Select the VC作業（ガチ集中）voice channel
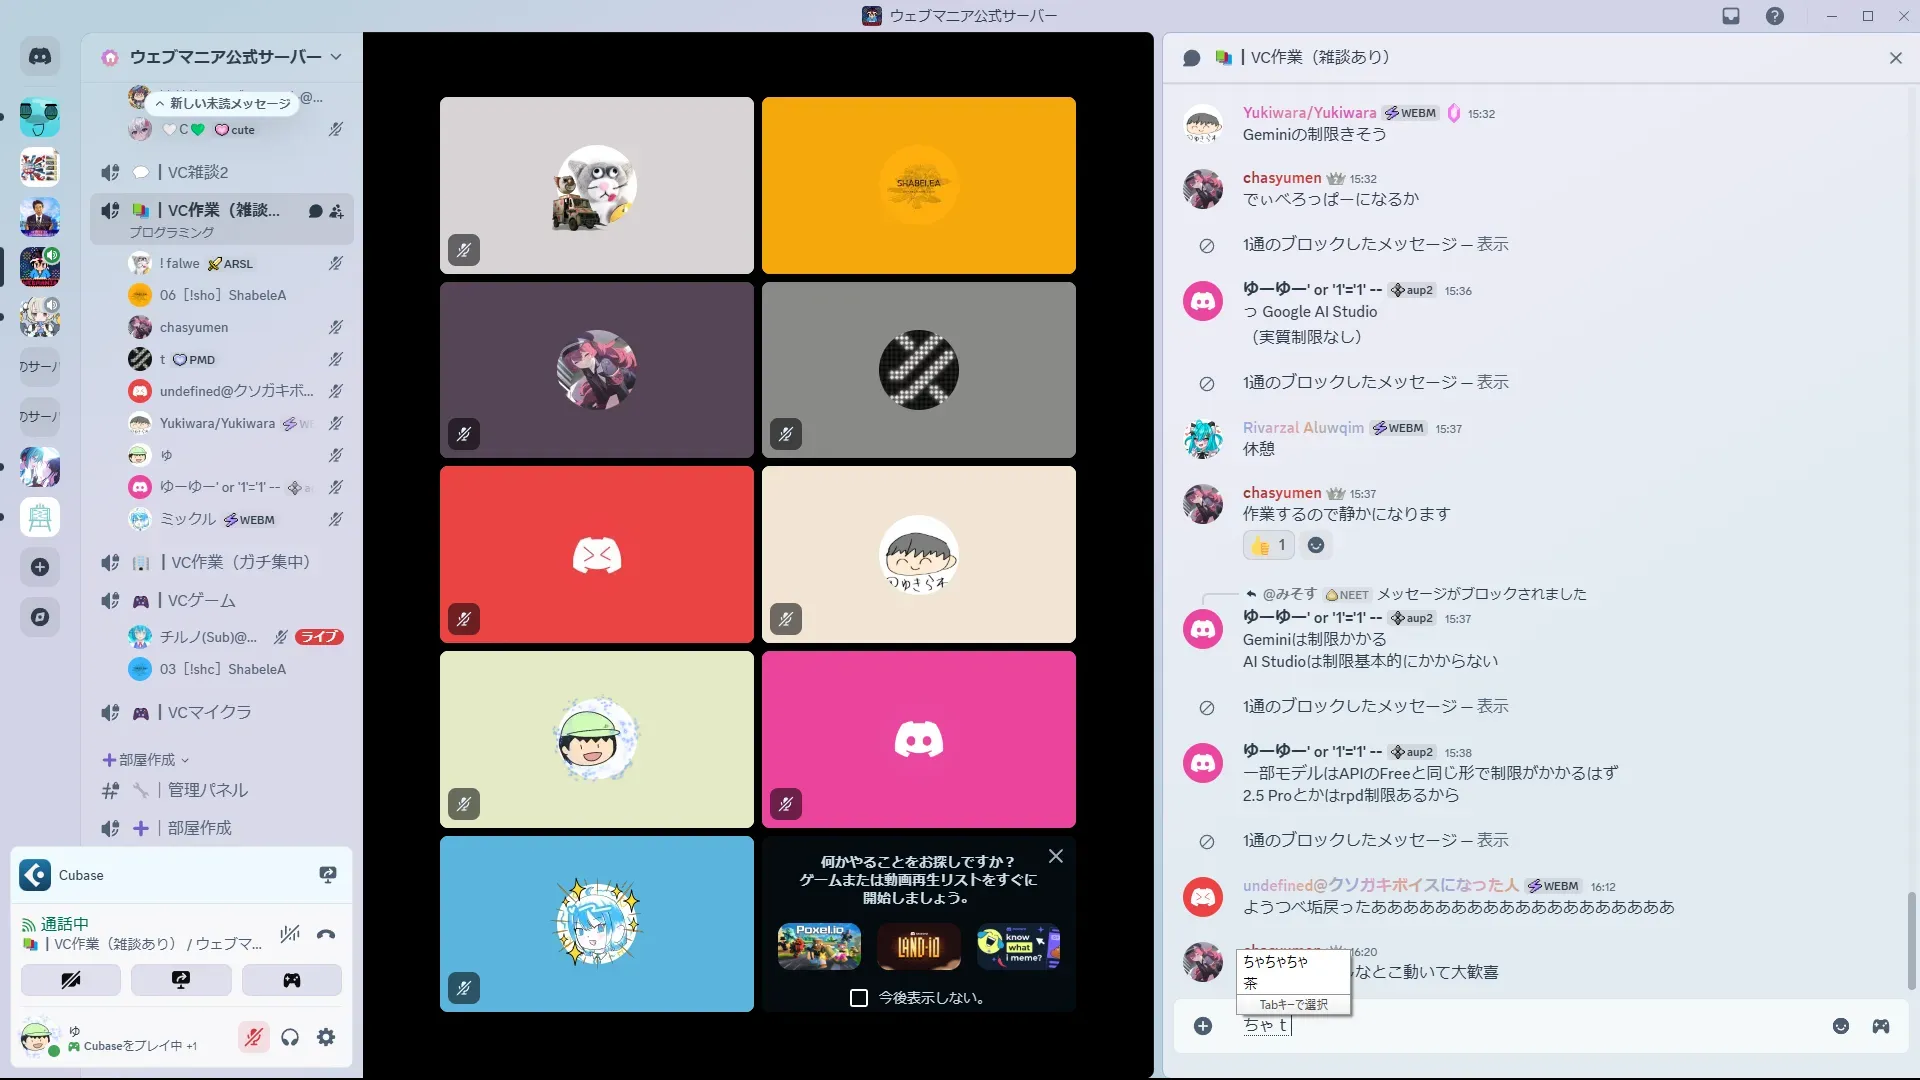The width and height of the screenshot is (1920, 1080). (240, 562)
